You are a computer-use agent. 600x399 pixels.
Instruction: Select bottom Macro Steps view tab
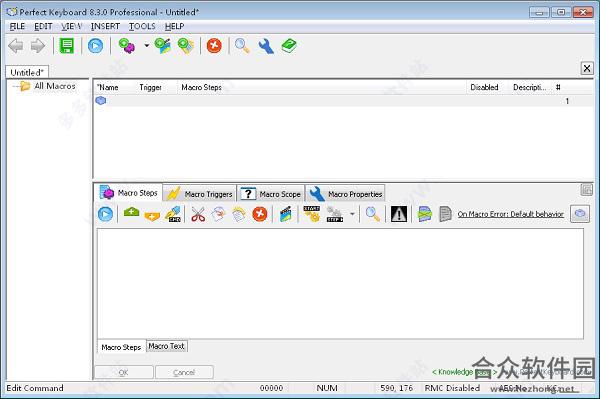point(121,347)
